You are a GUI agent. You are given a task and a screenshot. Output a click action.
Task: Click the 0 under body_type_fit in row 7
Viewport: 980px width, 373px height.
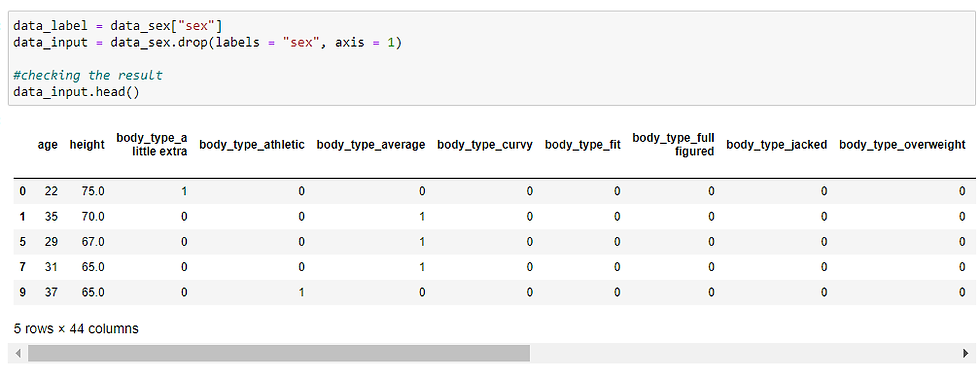tap(617, 267)
